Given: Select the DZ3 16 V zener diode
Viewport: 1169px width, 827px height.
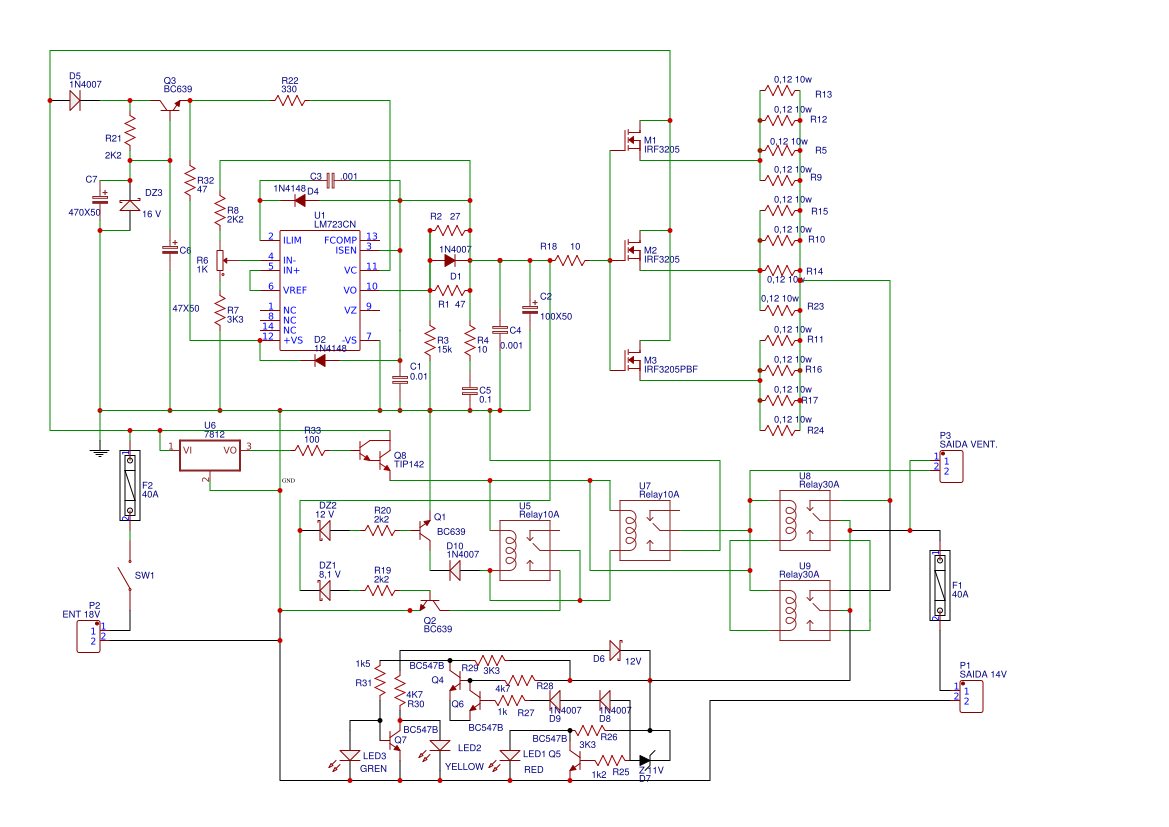Looking at the screenshot, I should pyautogui.click(x=130, y=205).
